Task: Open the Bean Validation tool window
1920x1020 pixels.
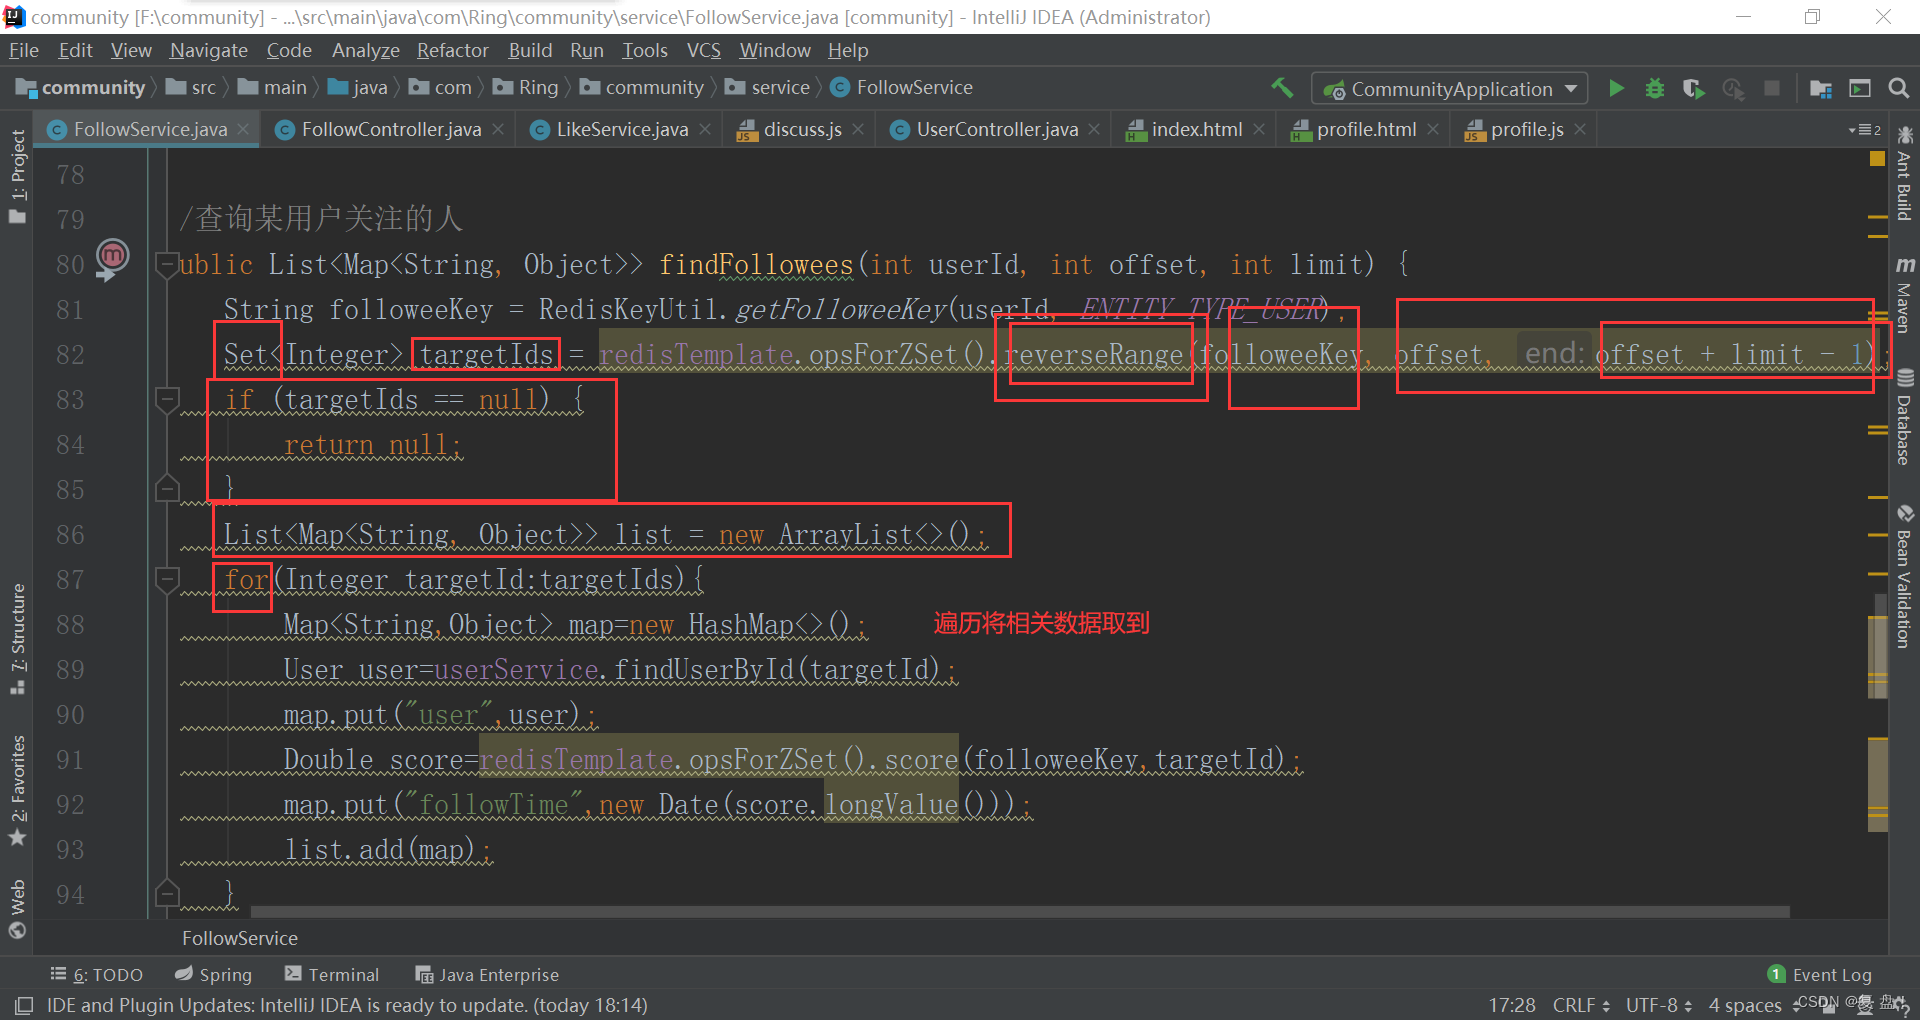Action: (x=1904, y=577)
